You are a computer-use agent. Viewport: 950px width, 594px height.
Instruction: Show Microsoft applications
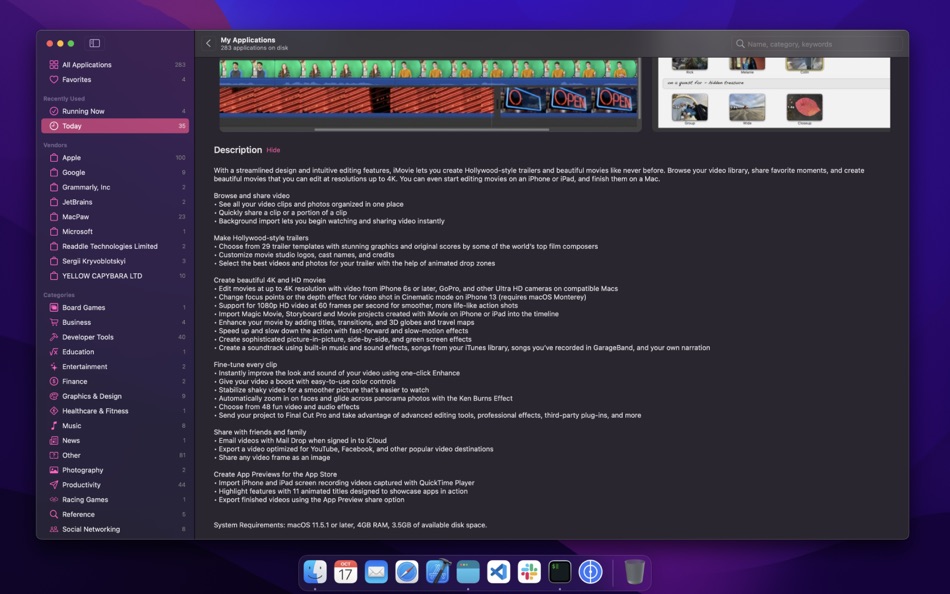[115, 232]
